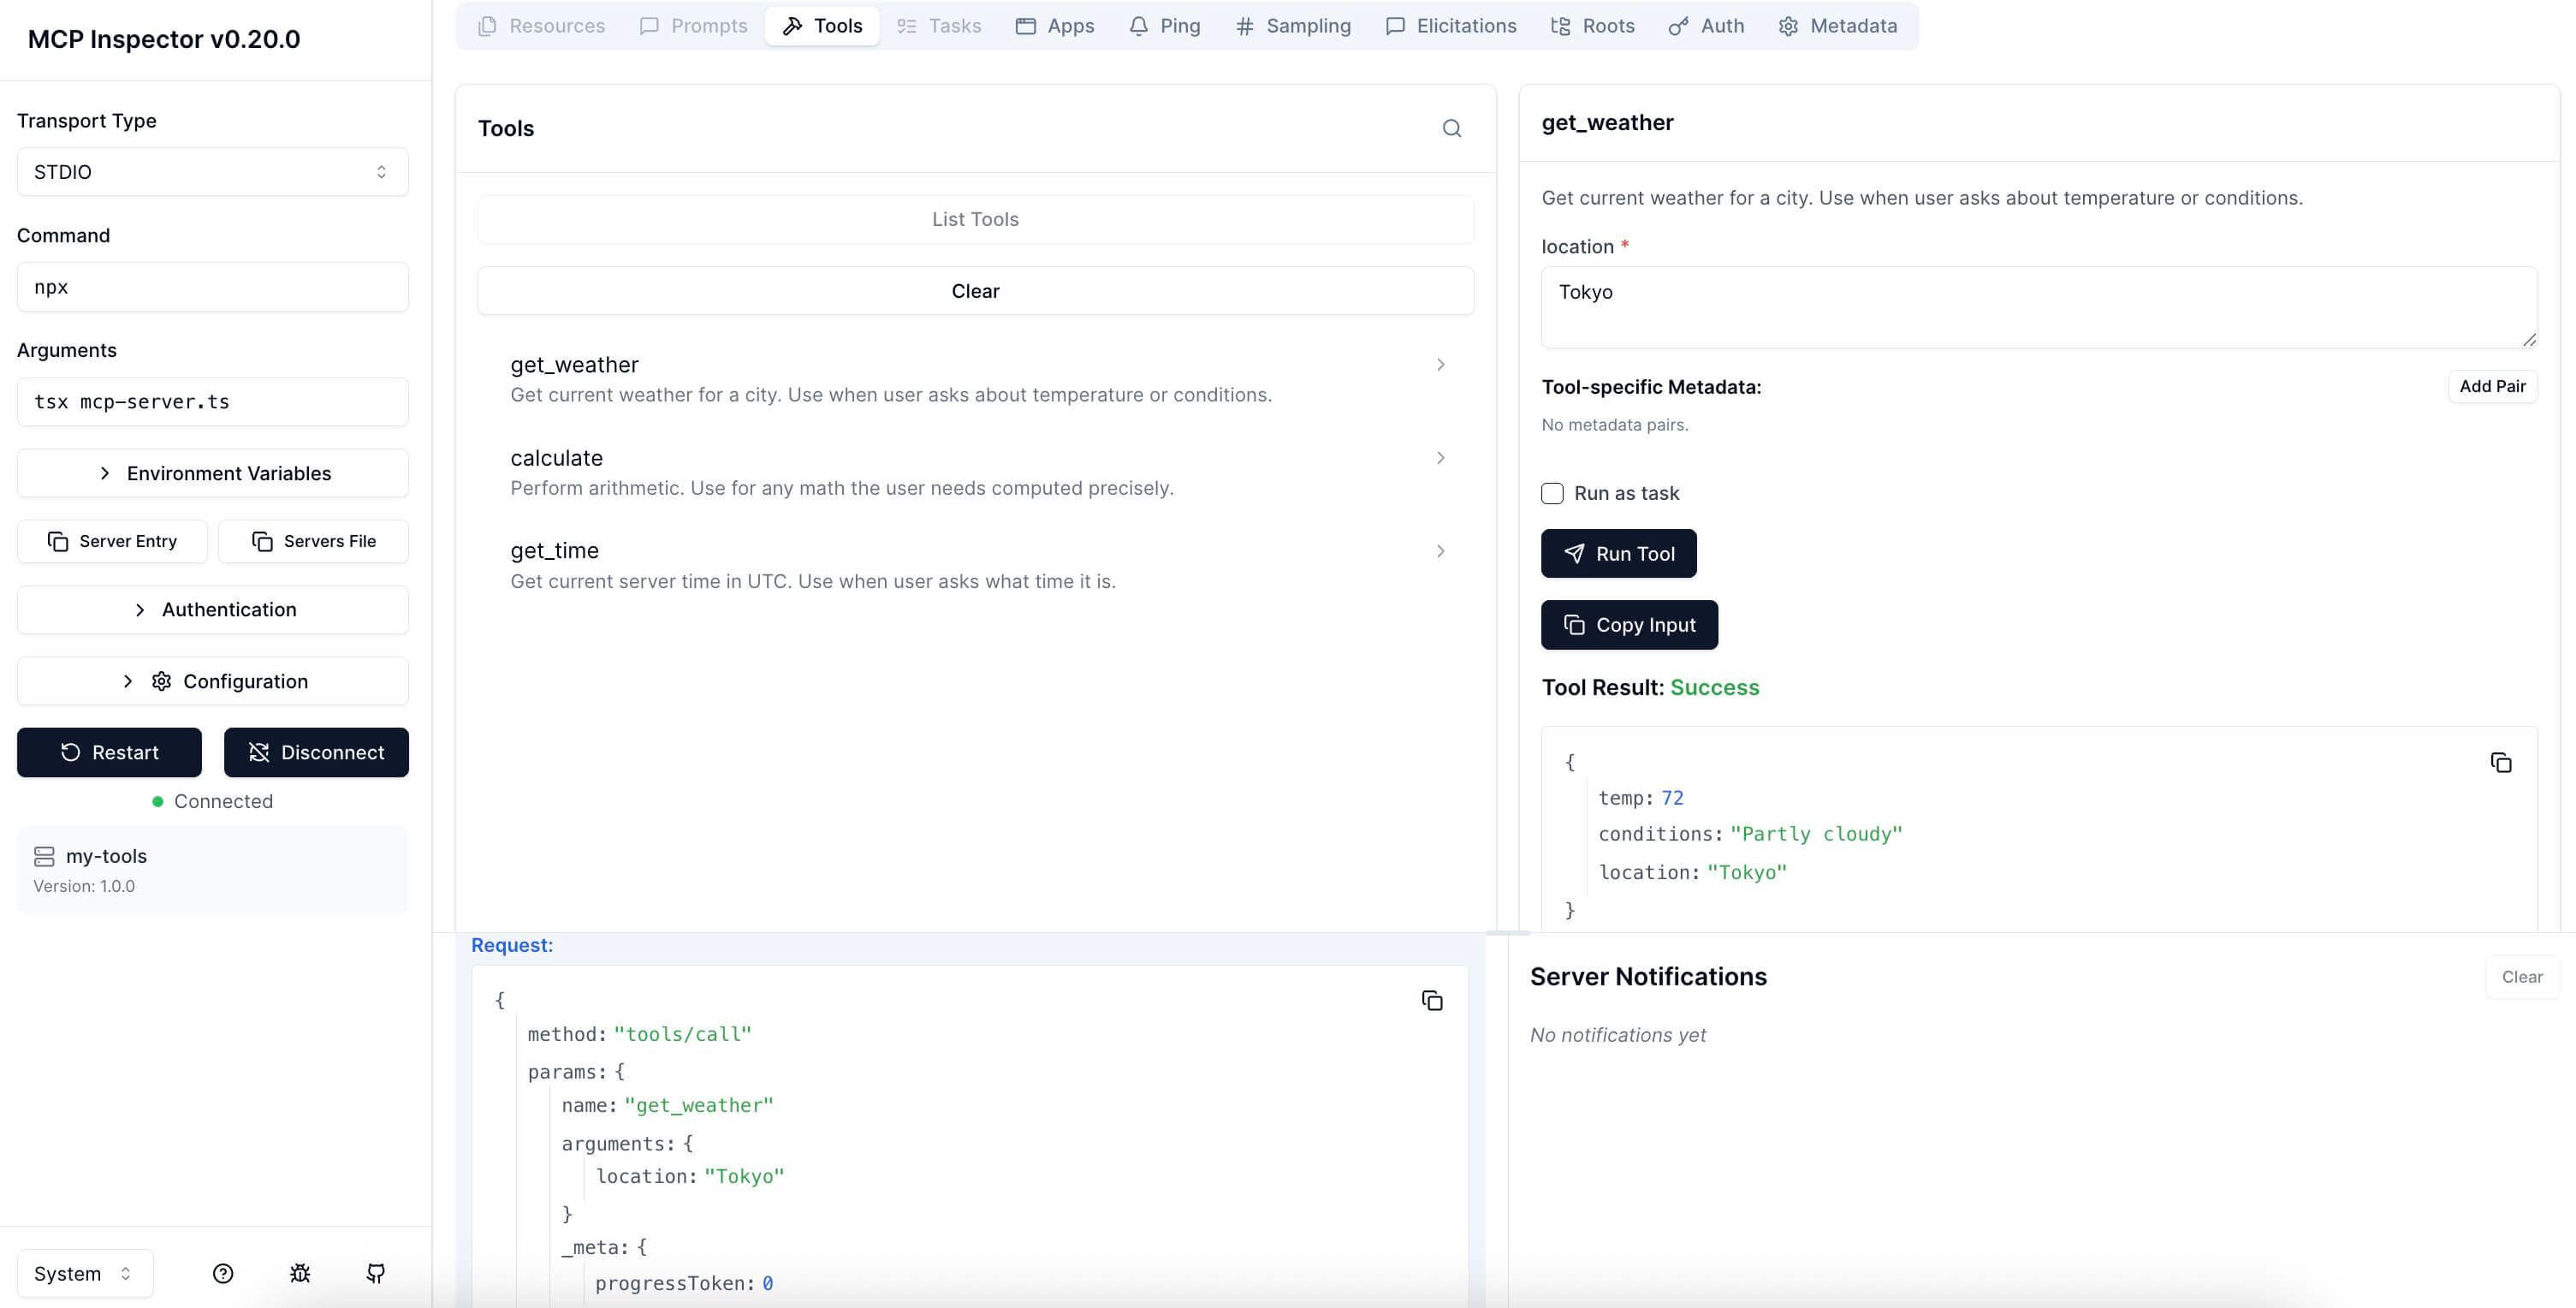Viewport: 2576px width, 1308px height.
Task: Open the calculate tool chevron
Action: pyautogui.click(x=1440, y=458)
